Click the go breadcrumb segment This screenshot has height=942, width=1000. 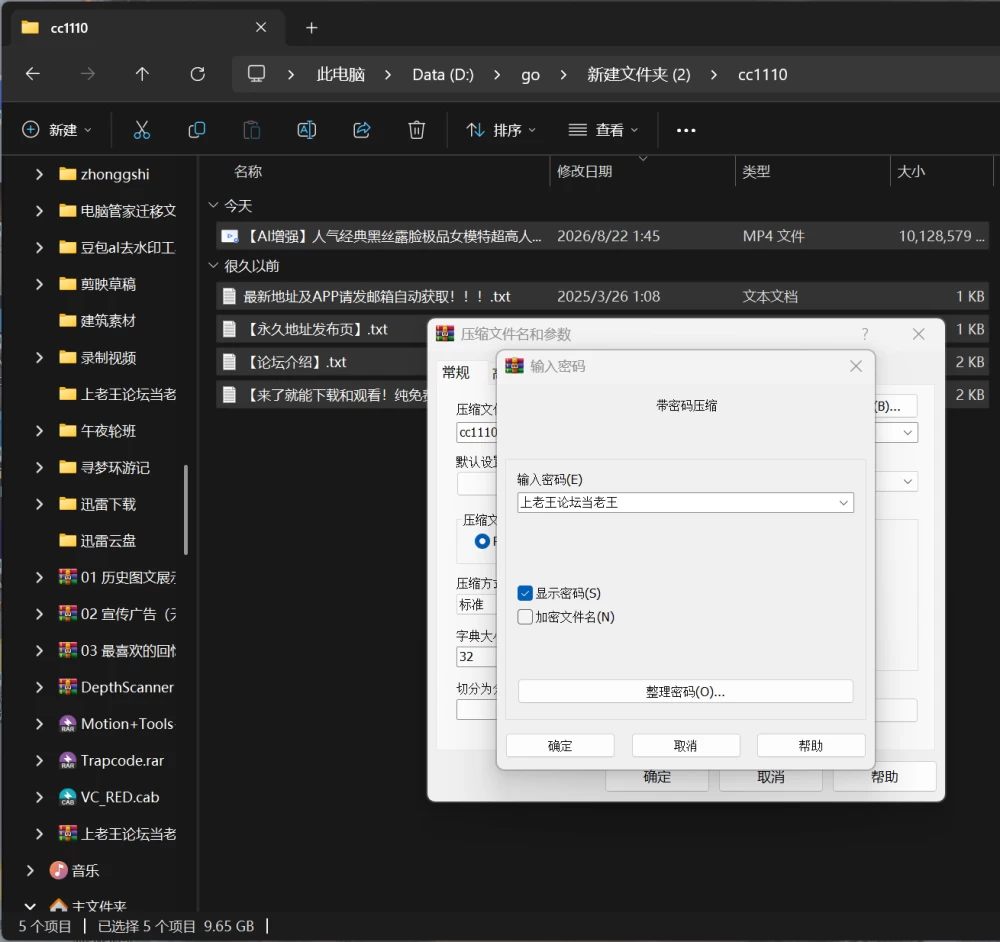[530, 75]
